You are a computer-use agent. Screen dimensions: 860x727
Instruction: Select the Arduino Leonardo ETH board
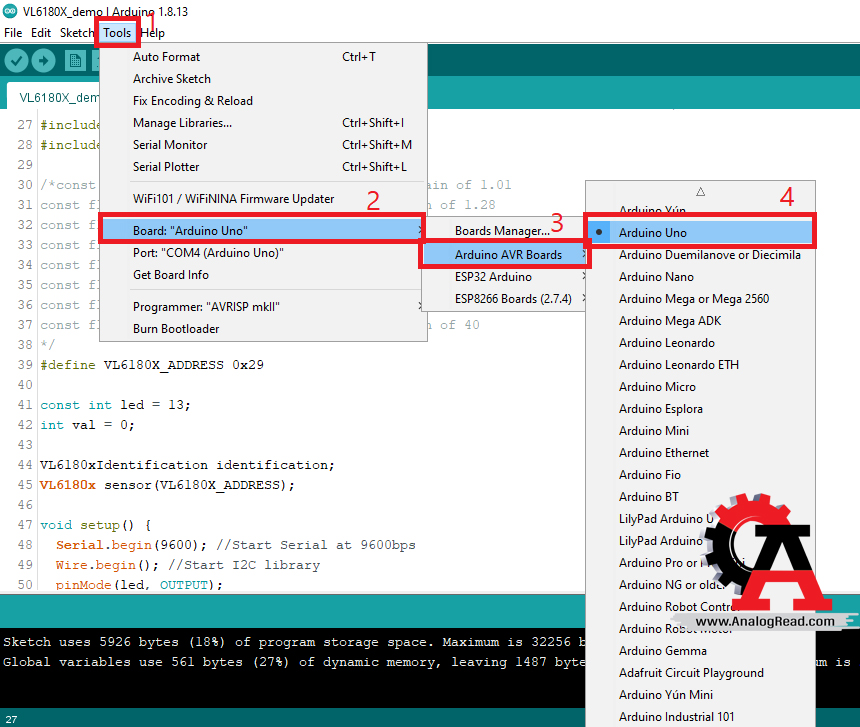[700, 365]
